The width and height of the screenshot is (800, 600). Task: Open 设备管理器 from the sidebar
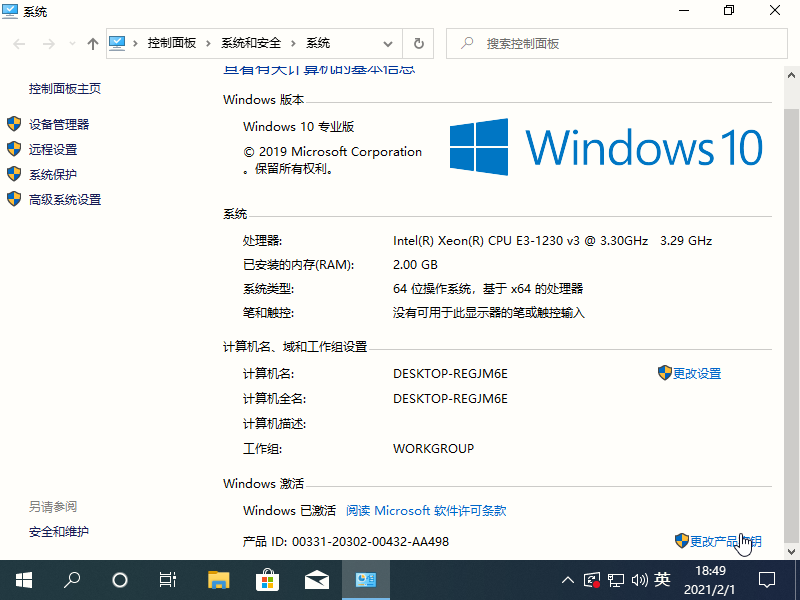[x=59, y=124]
